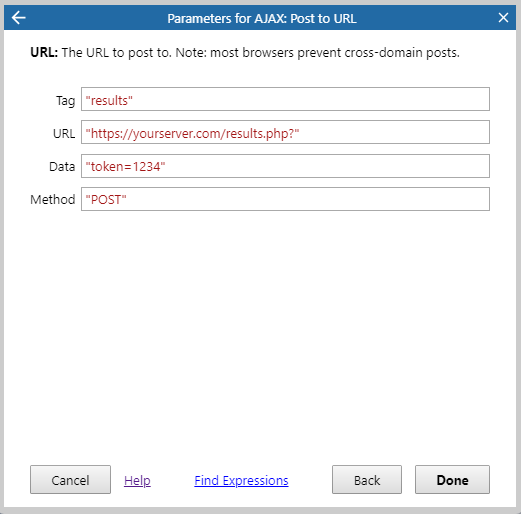The width and height of the screenshot is (521, 514).
Task: Return to previous step with Back button
Action: pos(367,480)
